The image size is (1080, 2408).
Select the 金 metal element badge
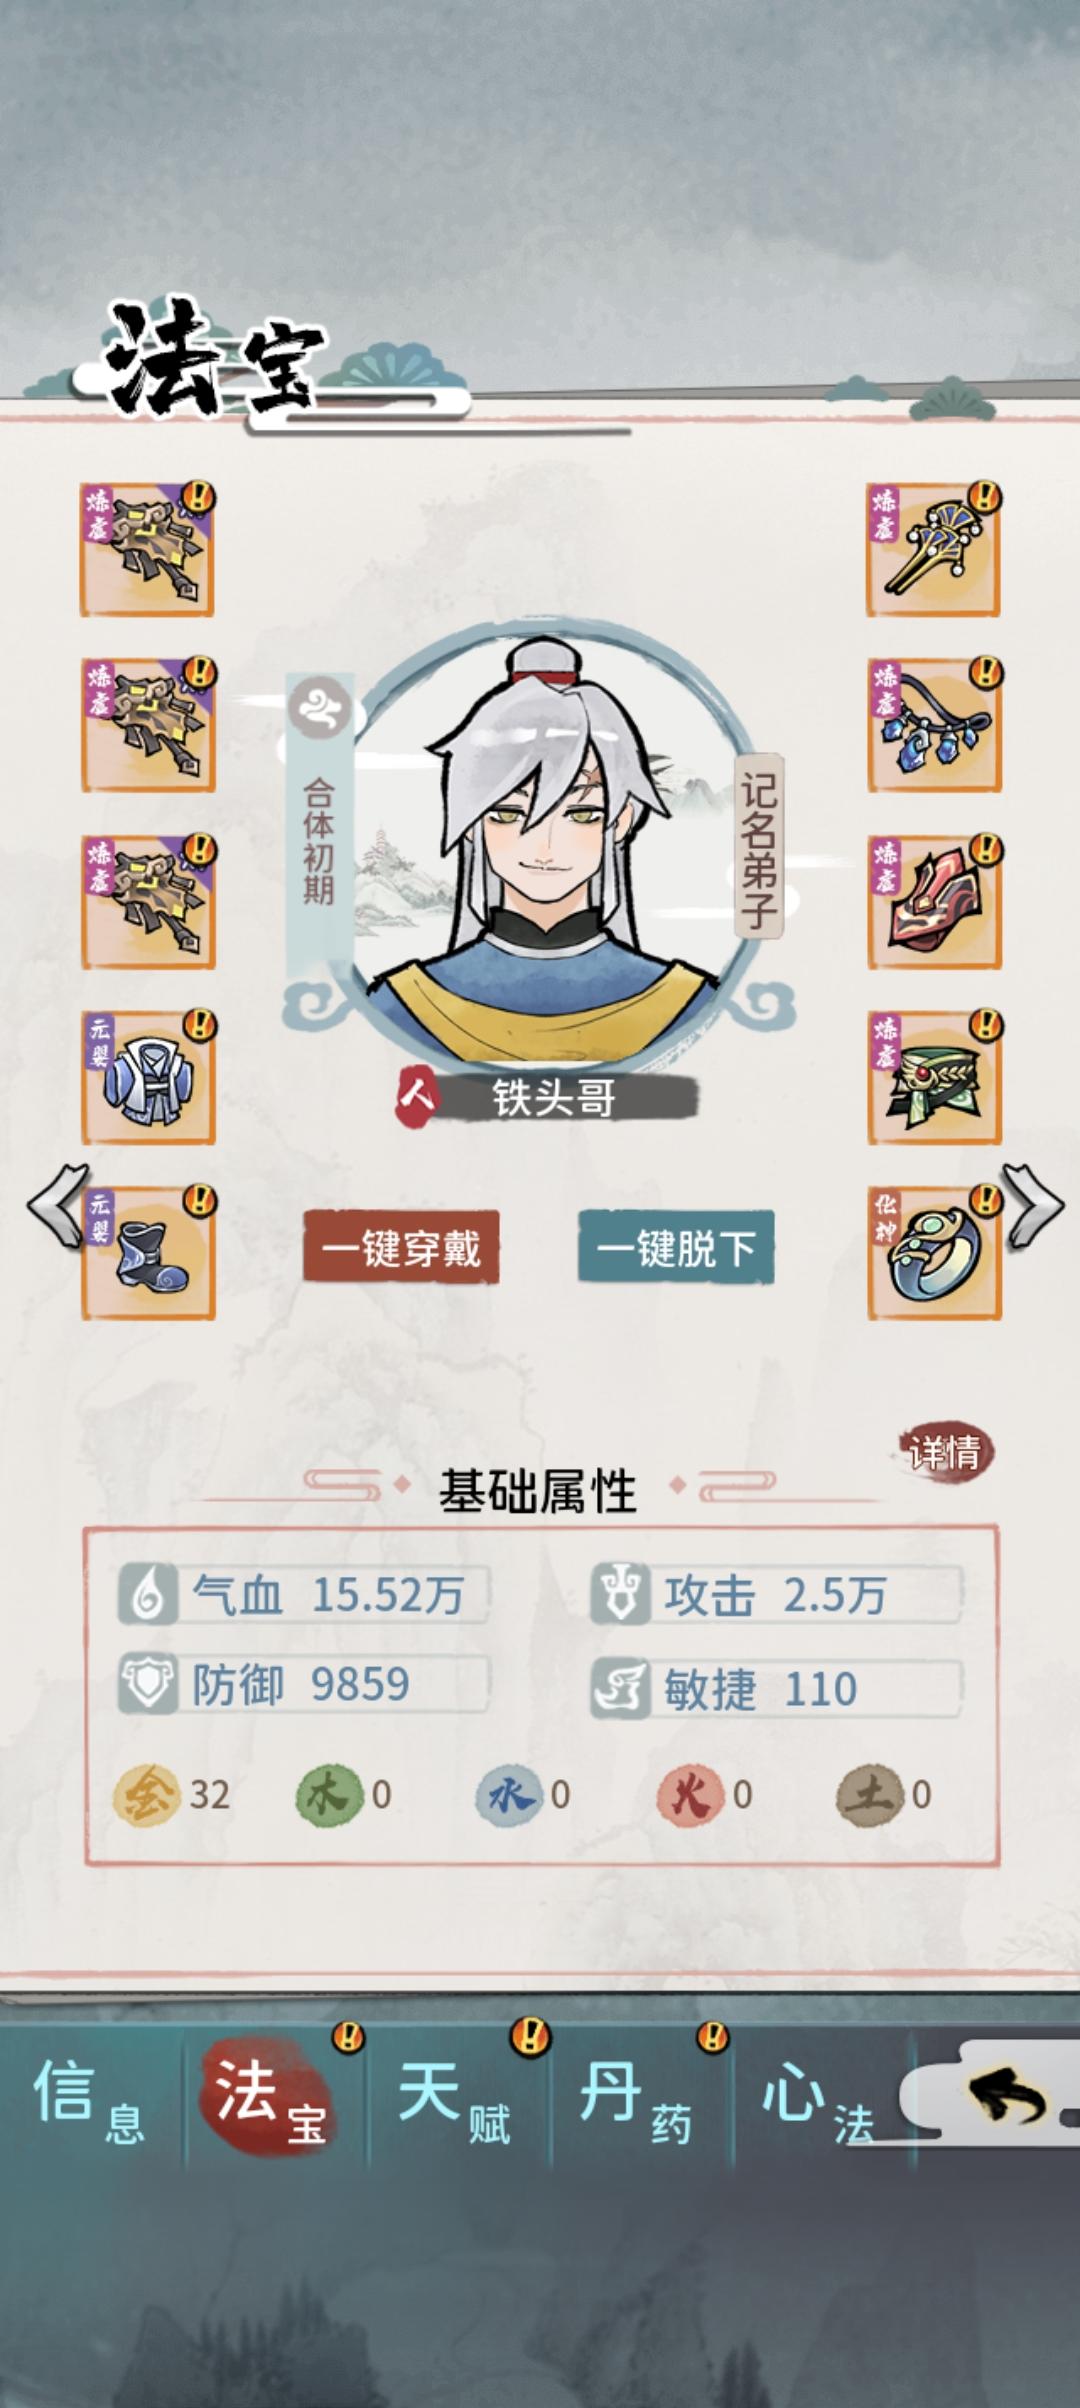(147, 1795)
